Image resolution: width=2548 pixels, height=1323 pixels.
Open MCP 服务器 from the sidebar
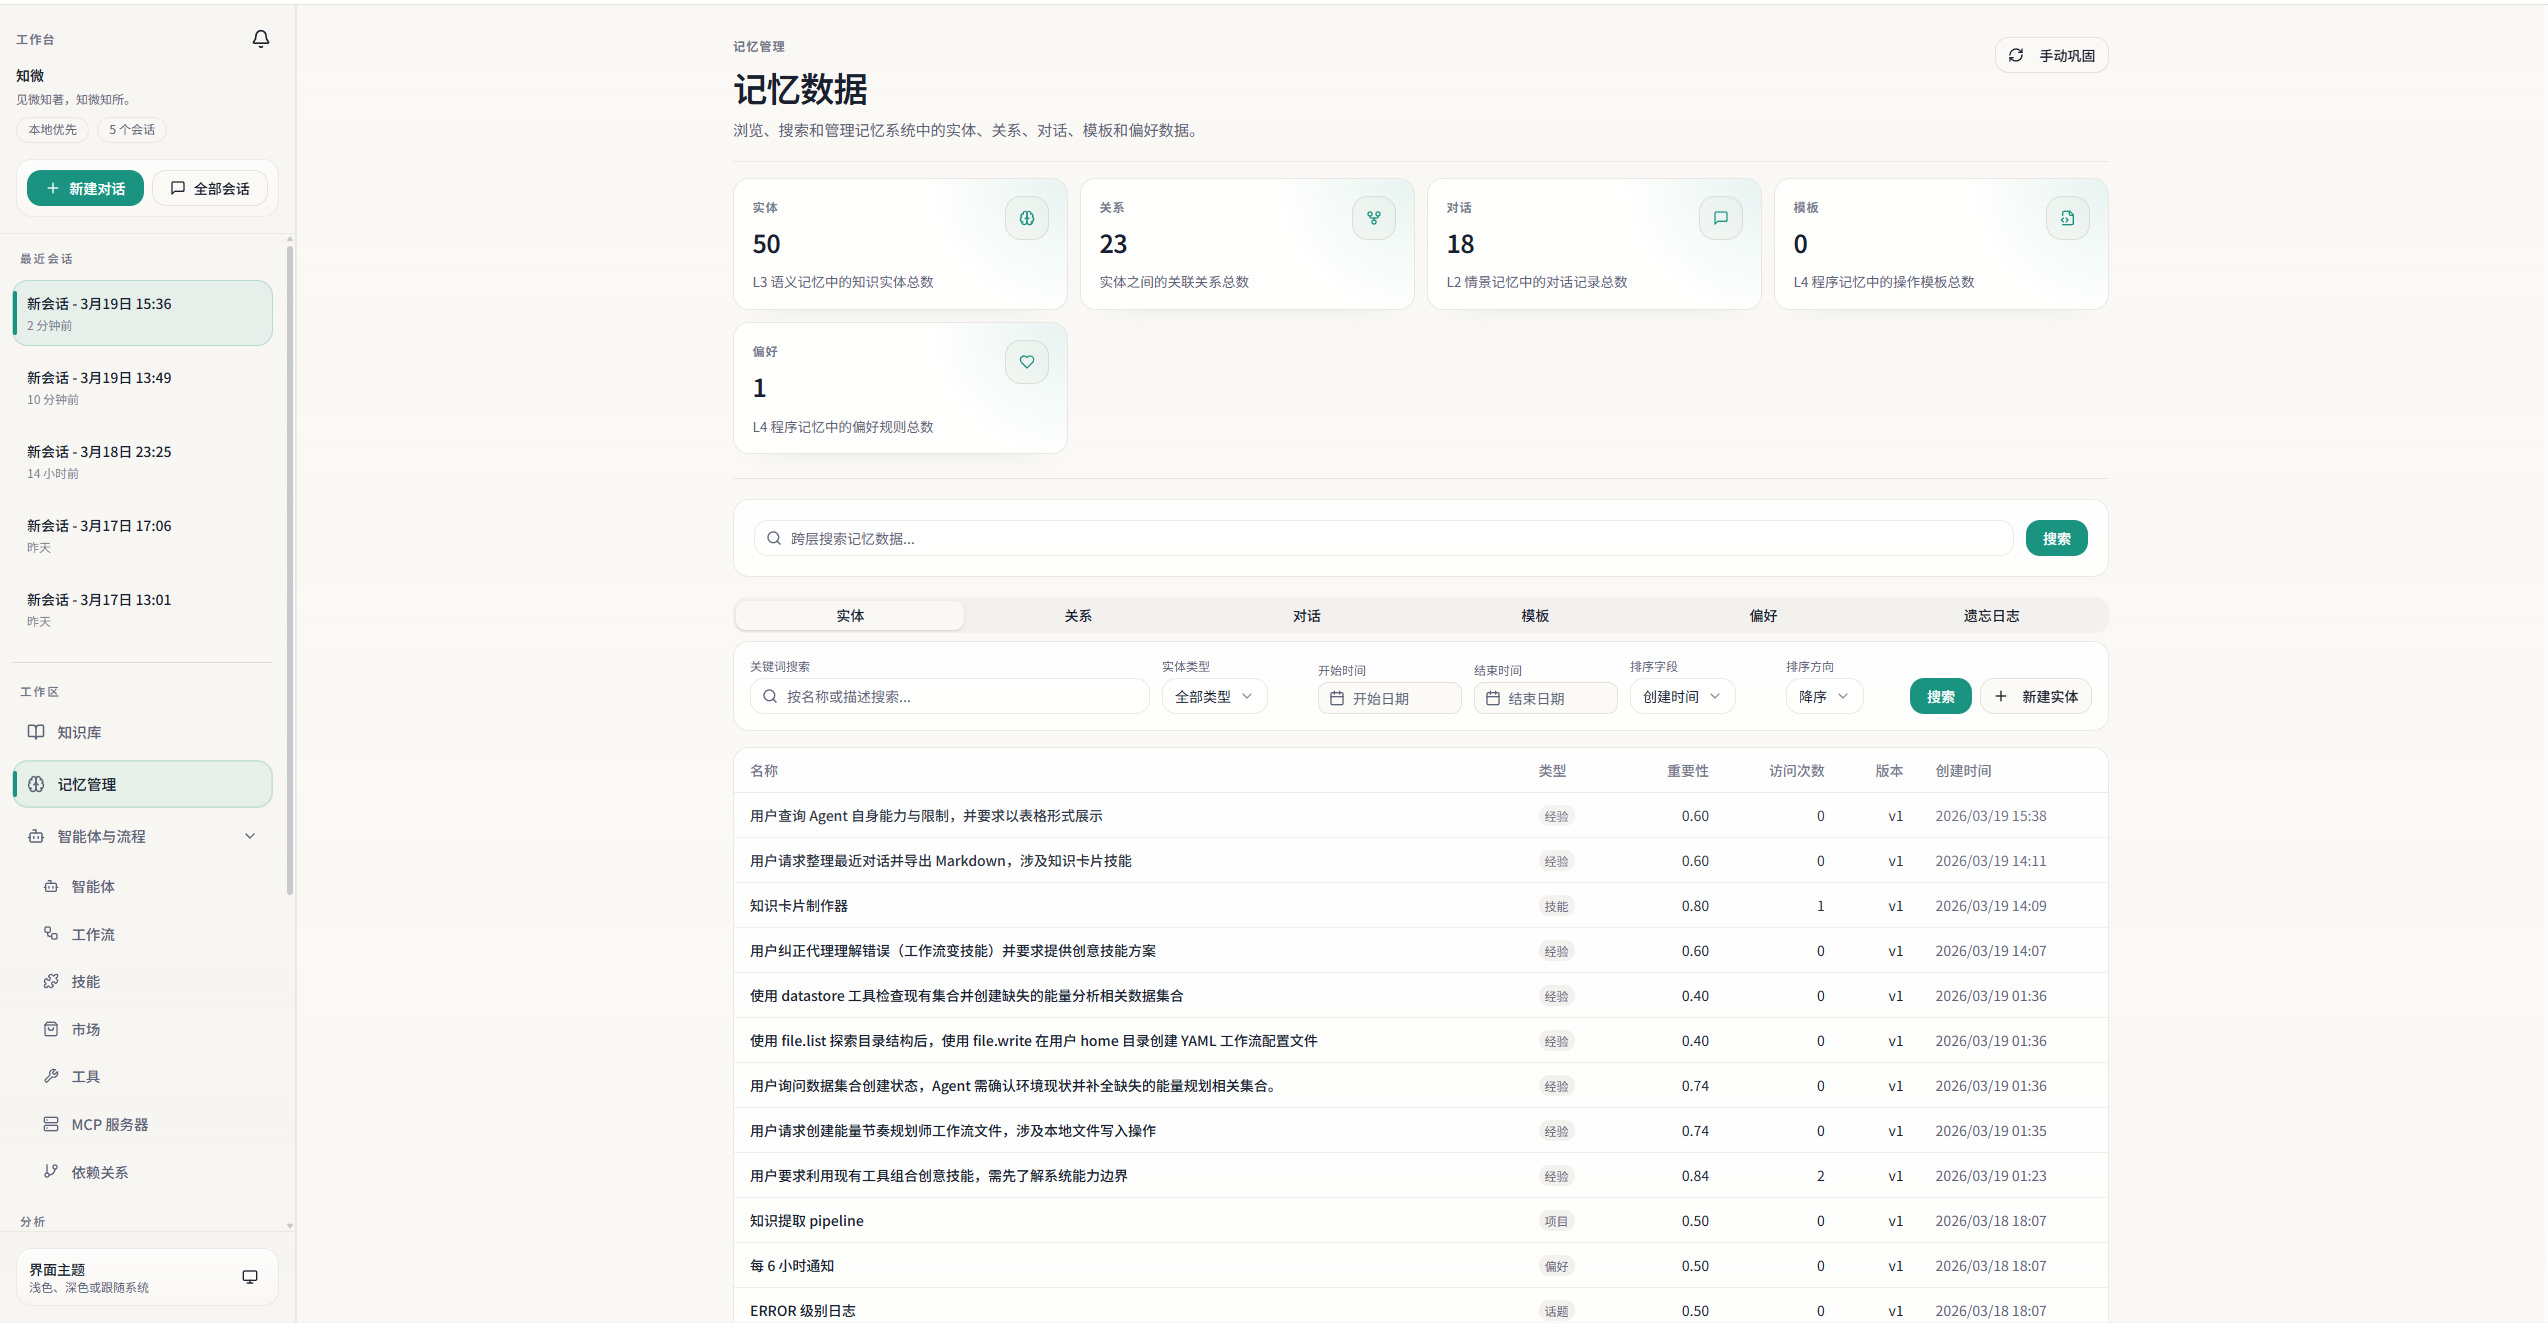(109, 1124)
